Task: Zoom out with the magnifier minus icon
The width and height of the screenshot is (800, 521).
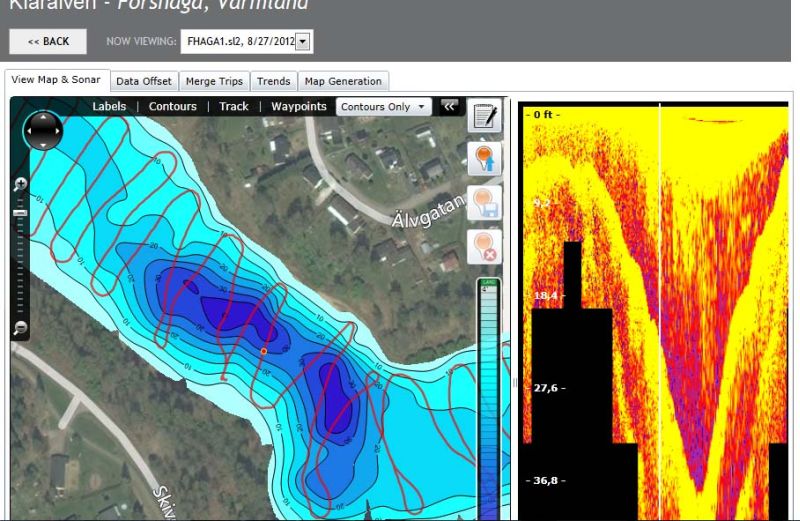Action: point(20,329)
